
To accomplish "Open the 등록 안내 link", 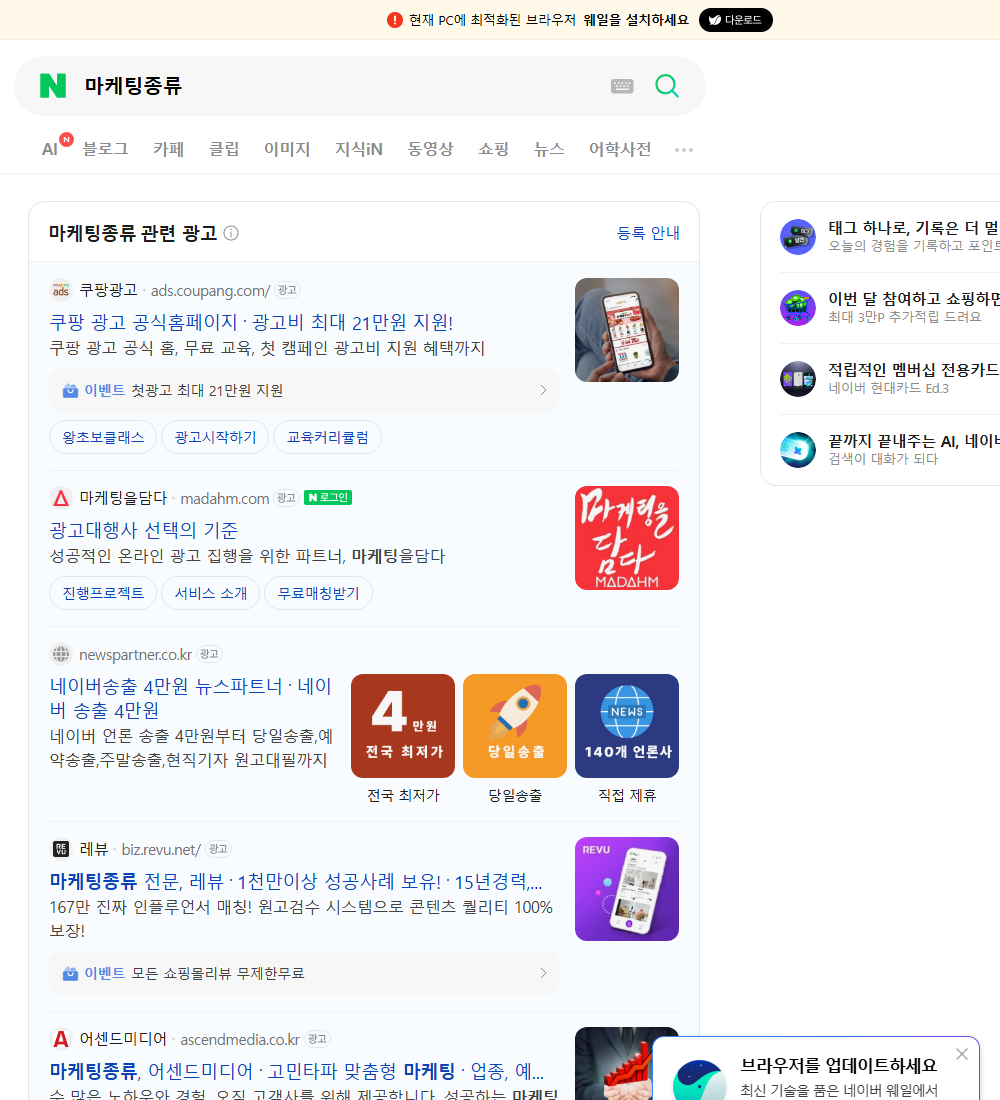I will tap(648, 233).
